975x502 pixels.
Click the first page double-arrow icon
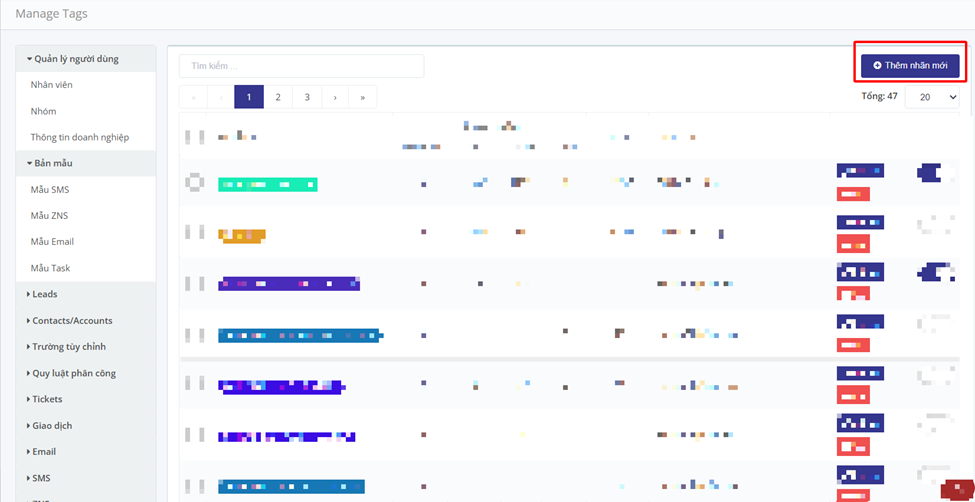tap(193, 97)
